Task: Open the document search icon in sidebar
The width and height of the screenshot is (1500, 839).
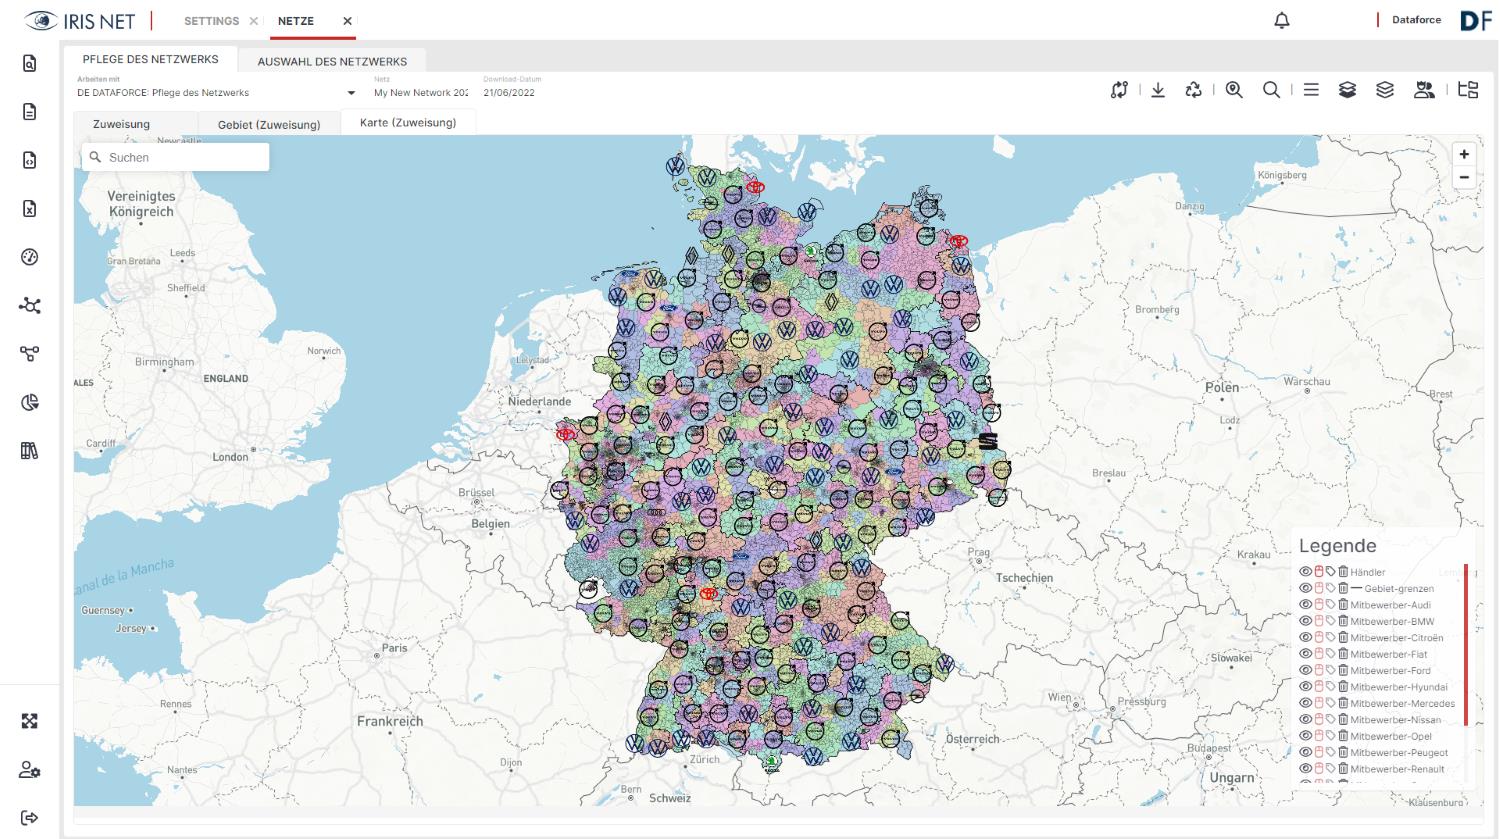Action: click(29, 64)
